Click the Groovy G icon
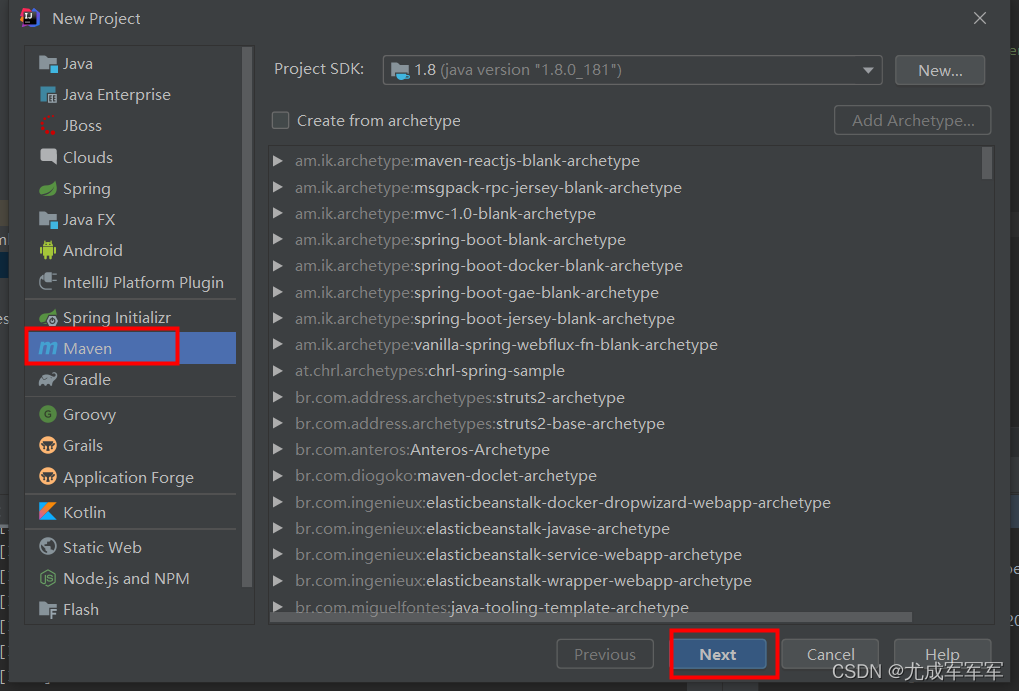 click(48, 414)
